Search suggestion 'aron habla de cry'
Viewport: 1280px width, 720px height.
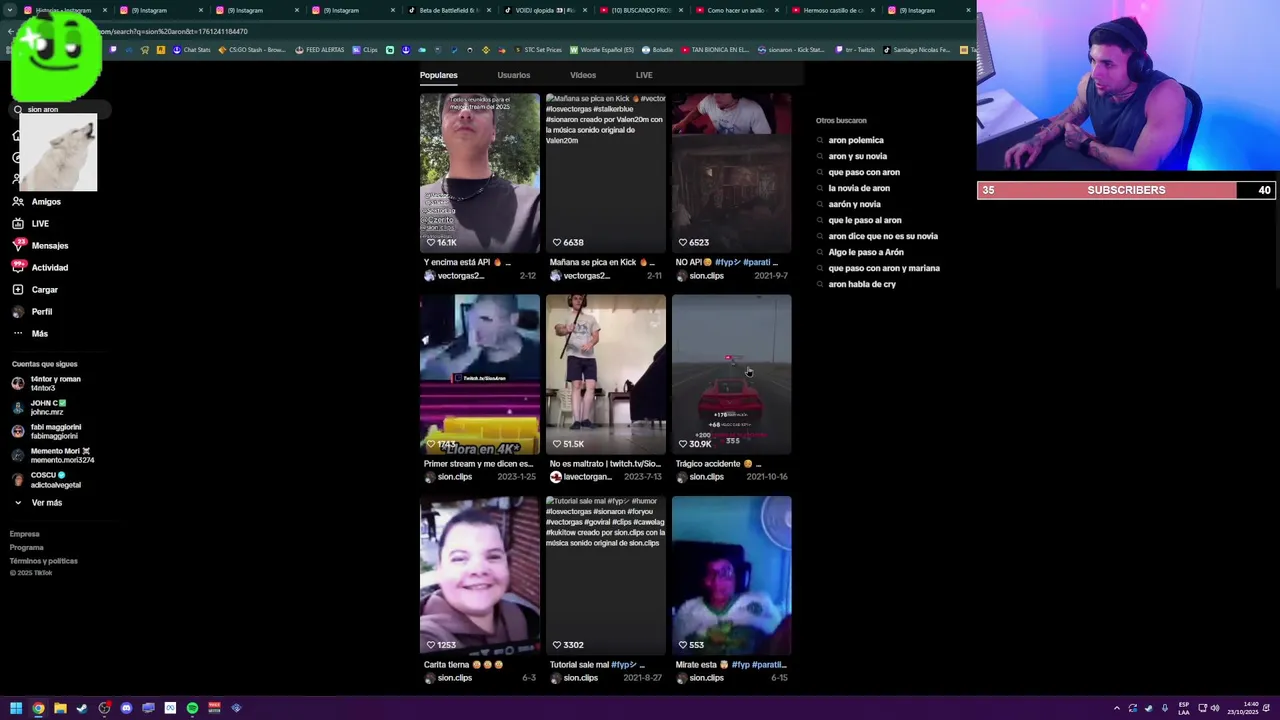[x=862, y=284]
